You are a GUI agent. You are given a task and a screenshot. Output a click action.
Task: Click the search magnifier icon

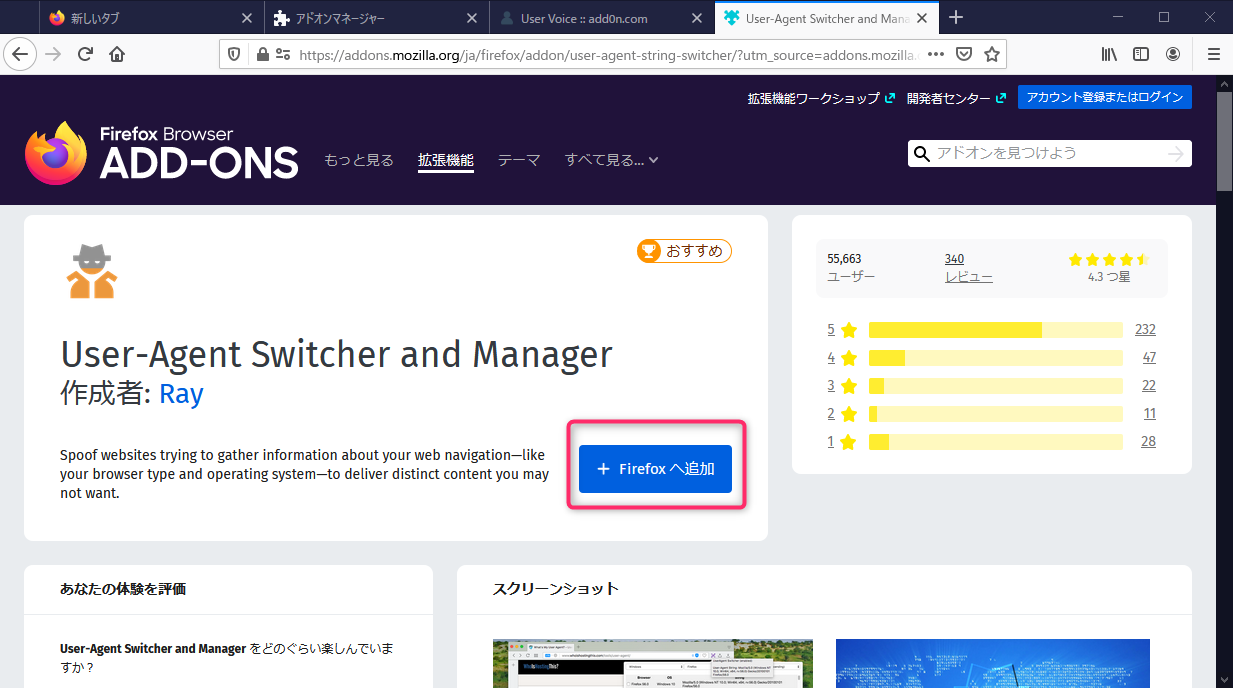[922, 154]
